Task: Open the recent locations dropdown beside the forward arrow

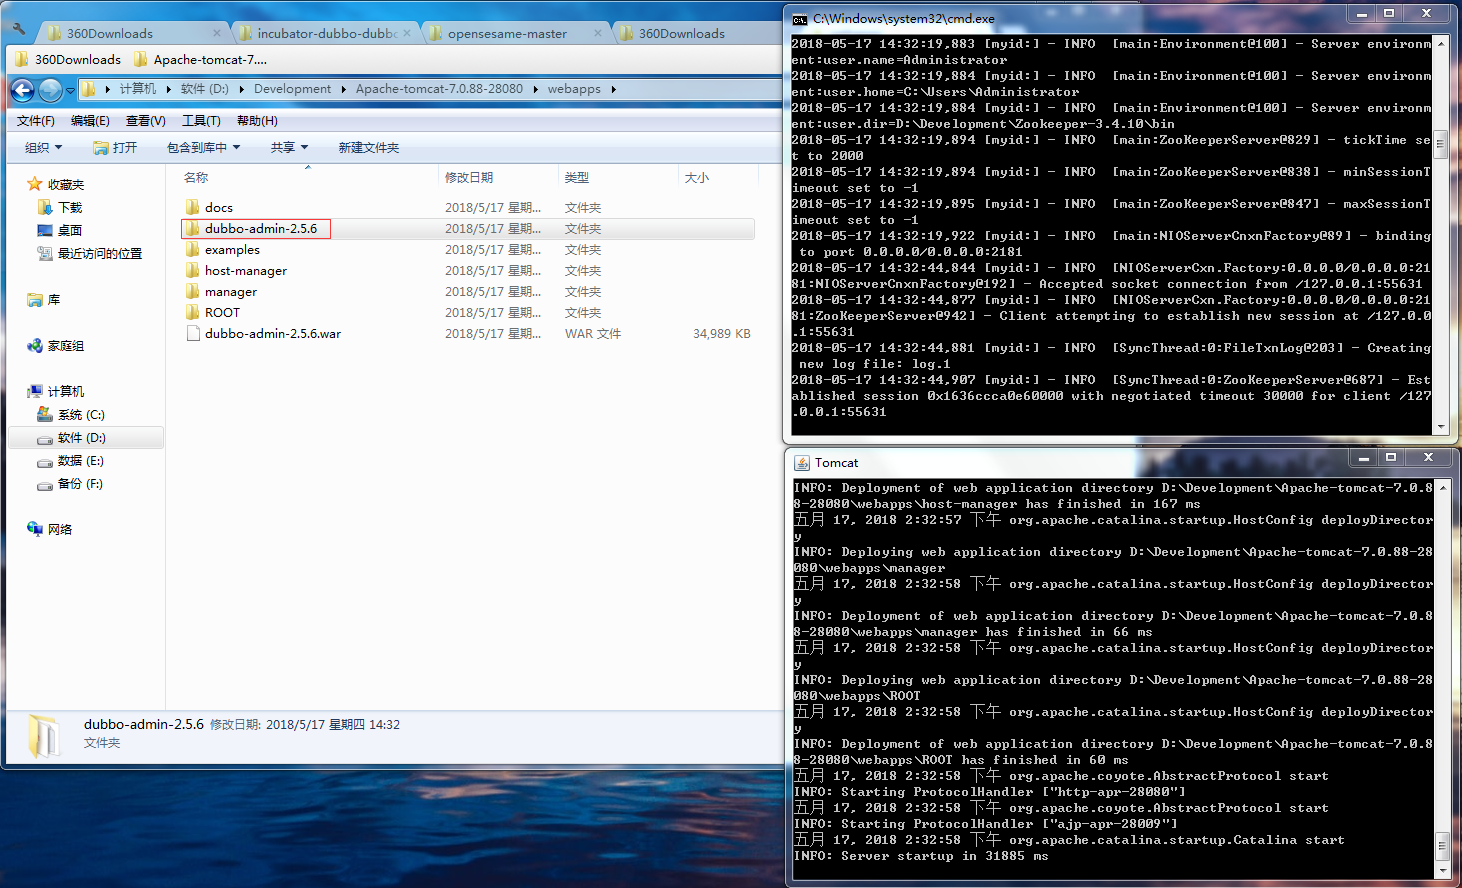Action: 70,90
